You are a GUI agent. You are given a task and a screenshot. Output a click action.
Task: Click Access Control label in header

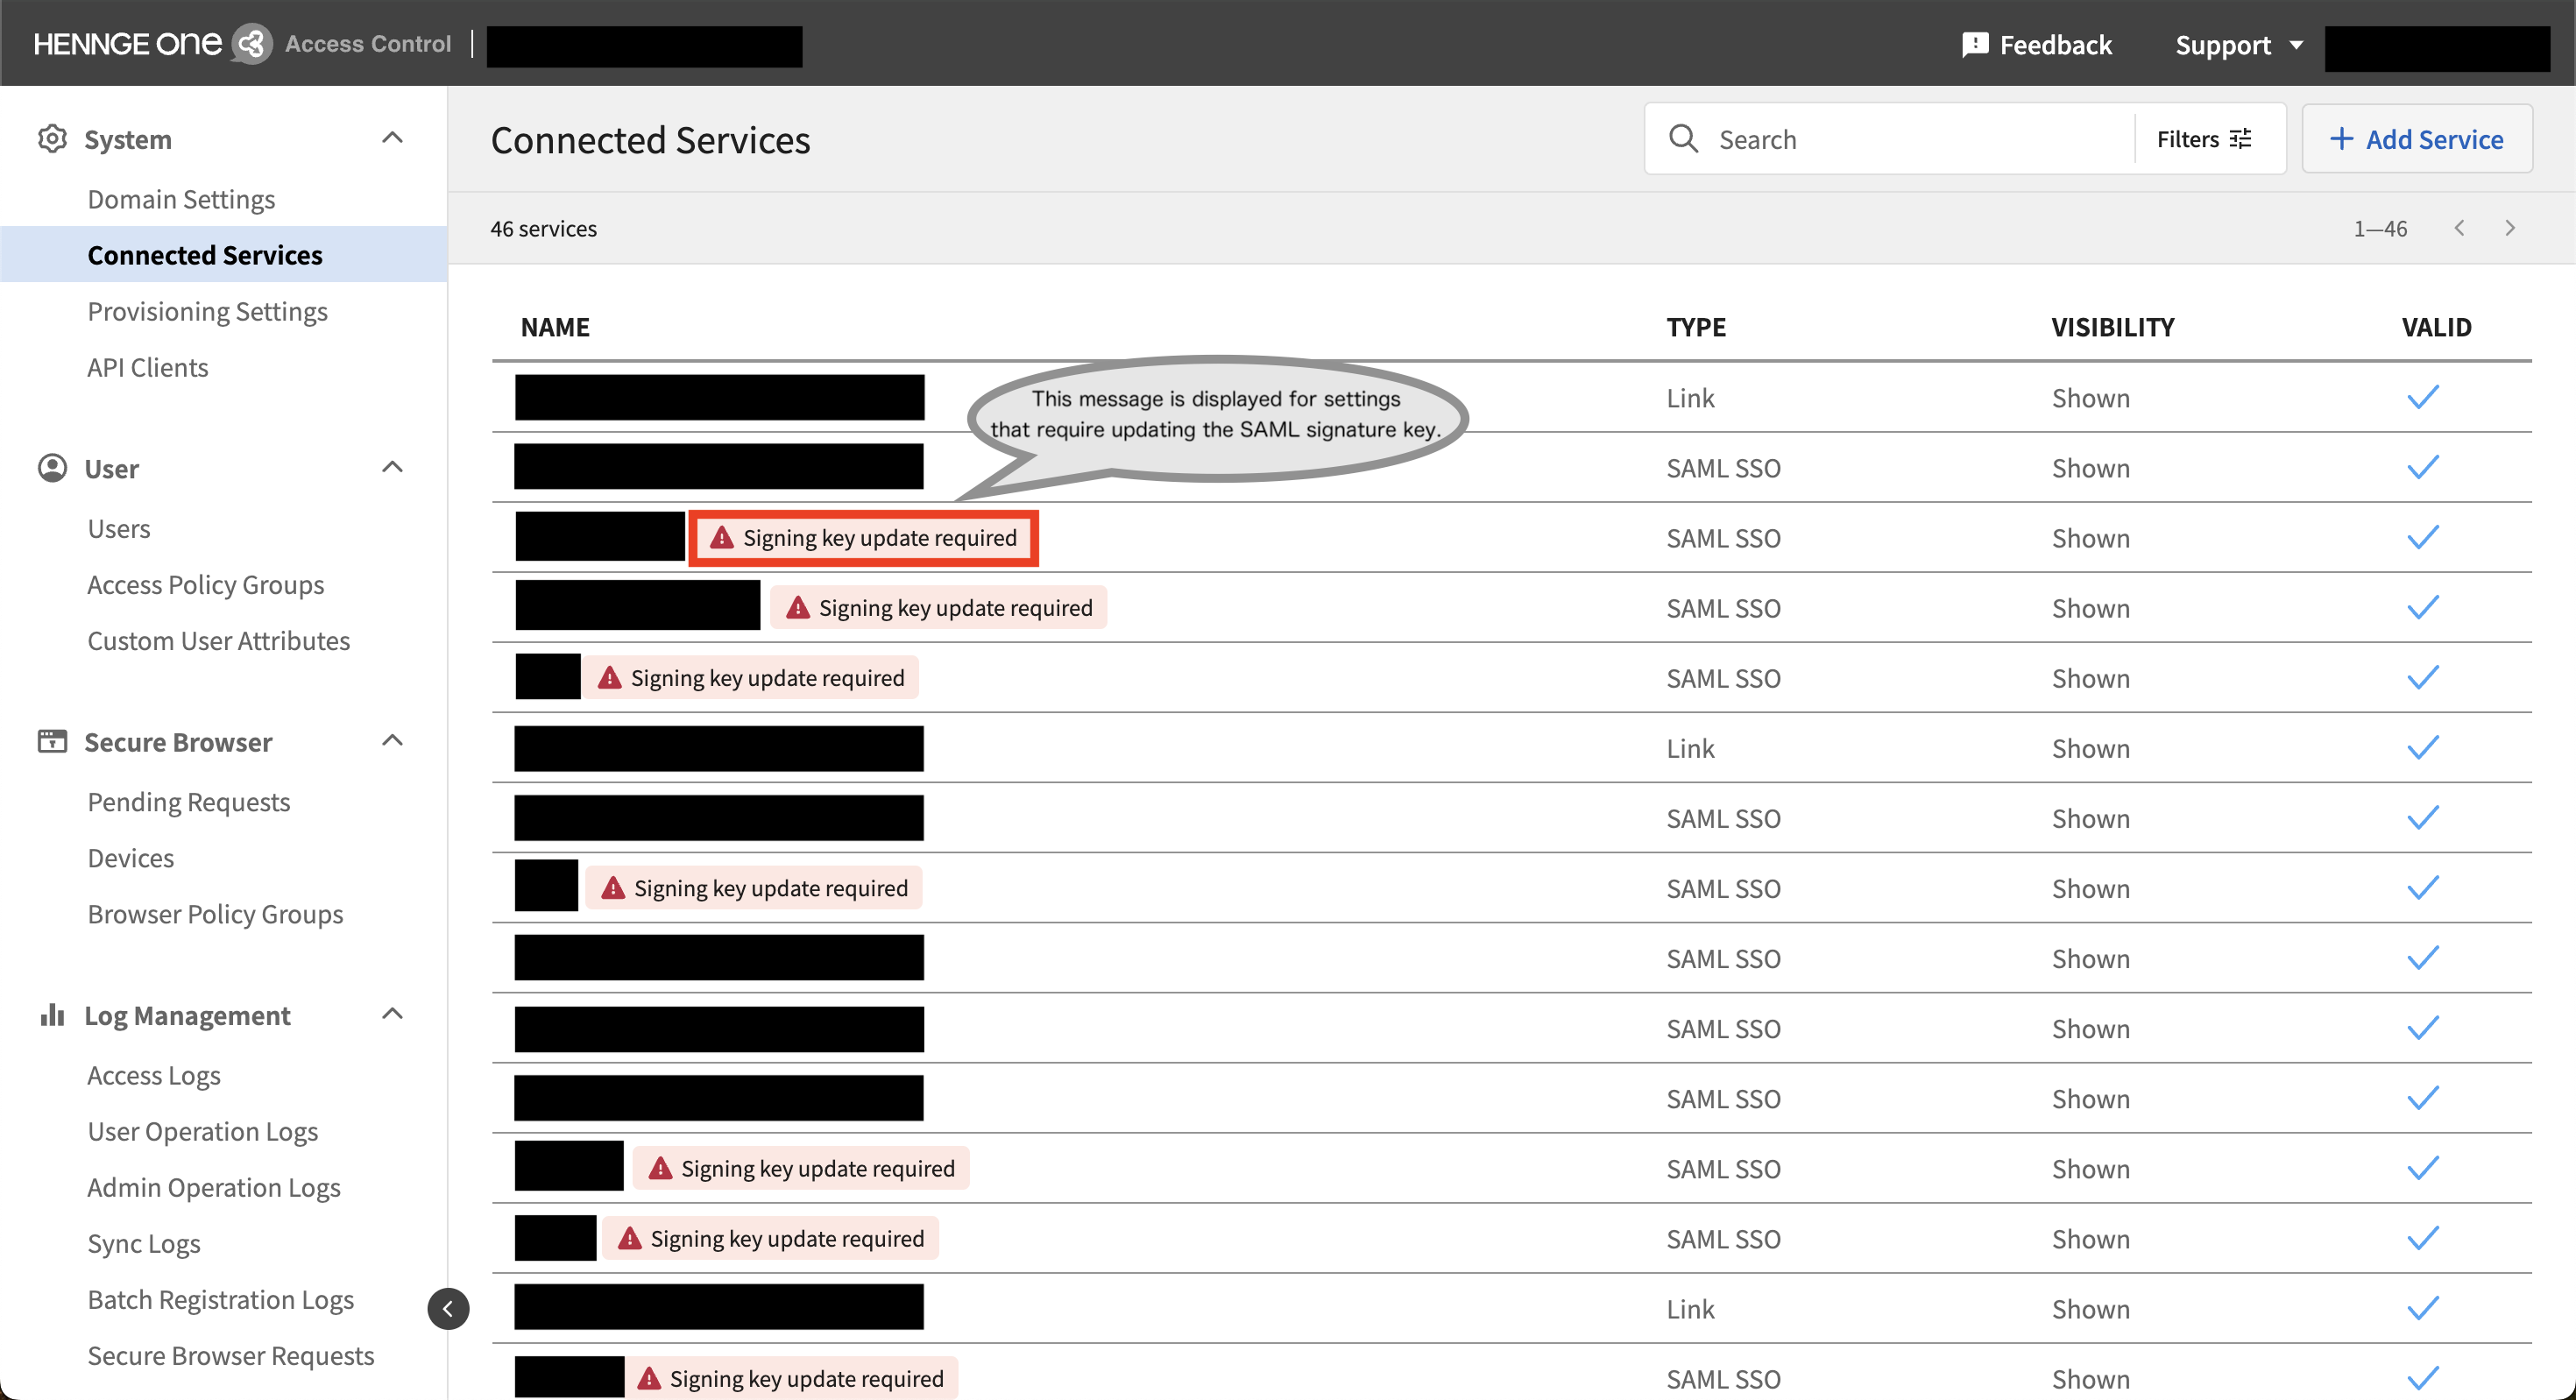coord(368,44)
